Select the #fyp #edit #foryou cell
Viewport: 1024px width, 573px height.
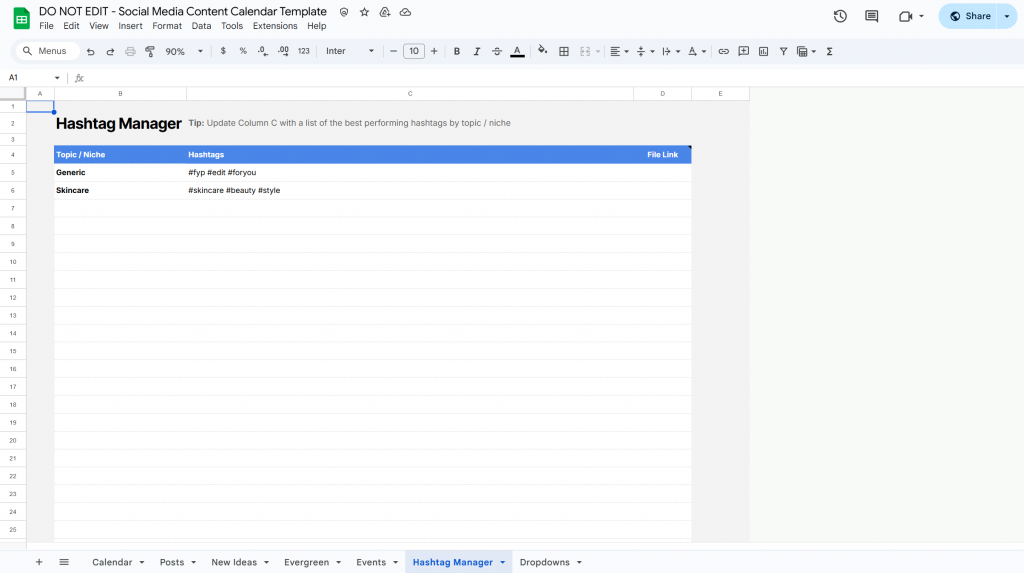pos(409,172)
